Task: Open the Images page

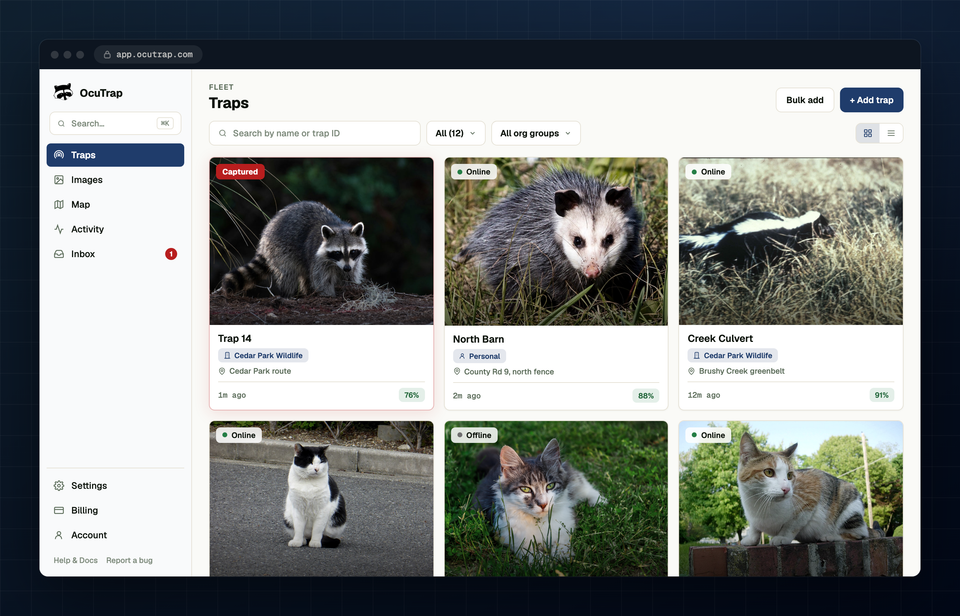Action: [115, 179]
